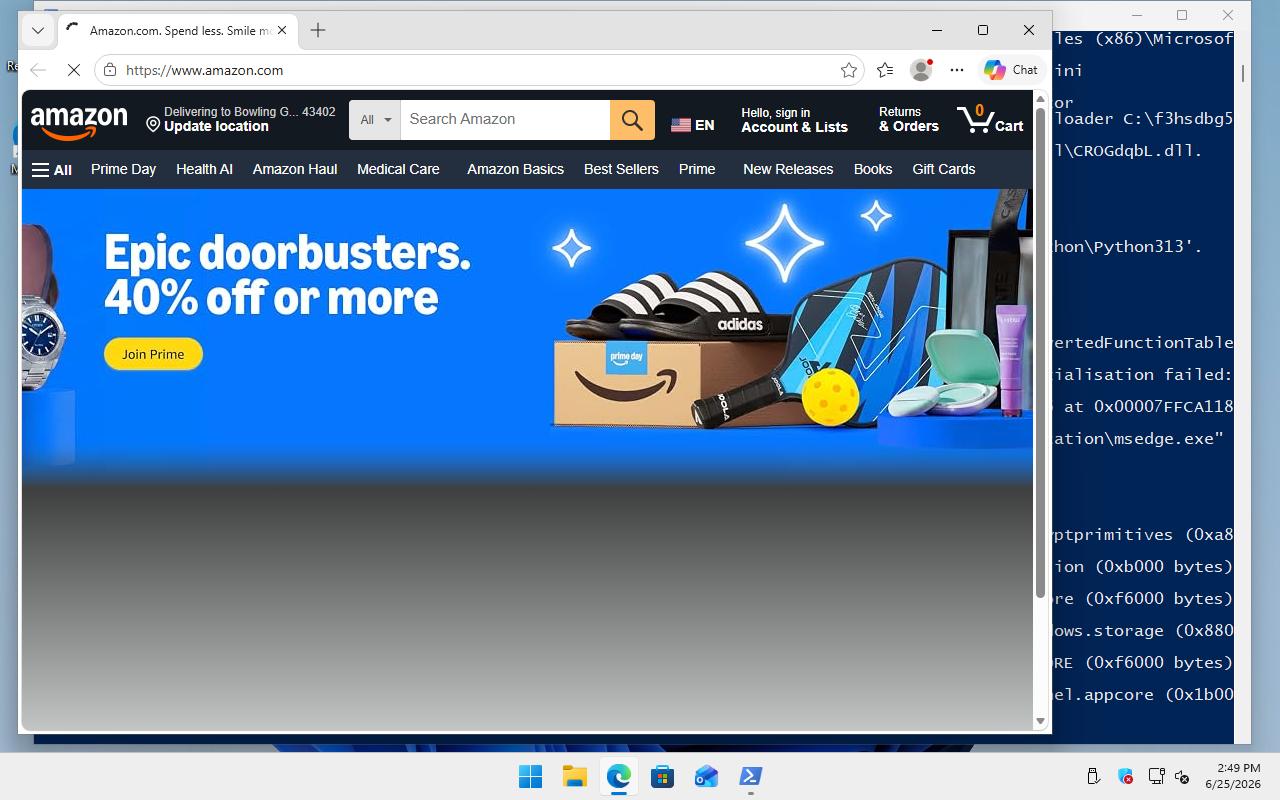Minimize the Edge browser window
The height and width of the screenshot is (800, 1280).
click(937, 30)
